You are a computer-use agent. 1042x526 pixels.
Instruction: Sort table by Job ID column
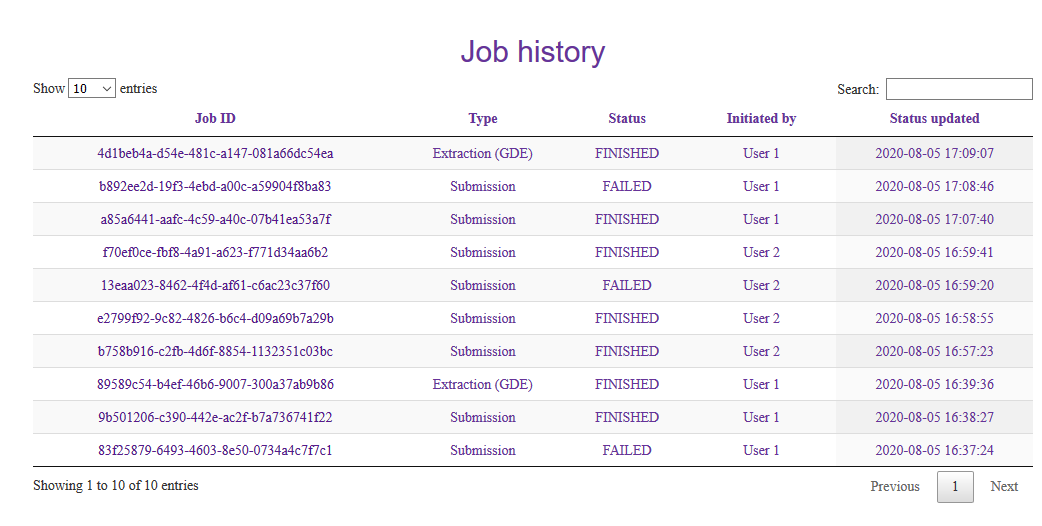[215, 118]
